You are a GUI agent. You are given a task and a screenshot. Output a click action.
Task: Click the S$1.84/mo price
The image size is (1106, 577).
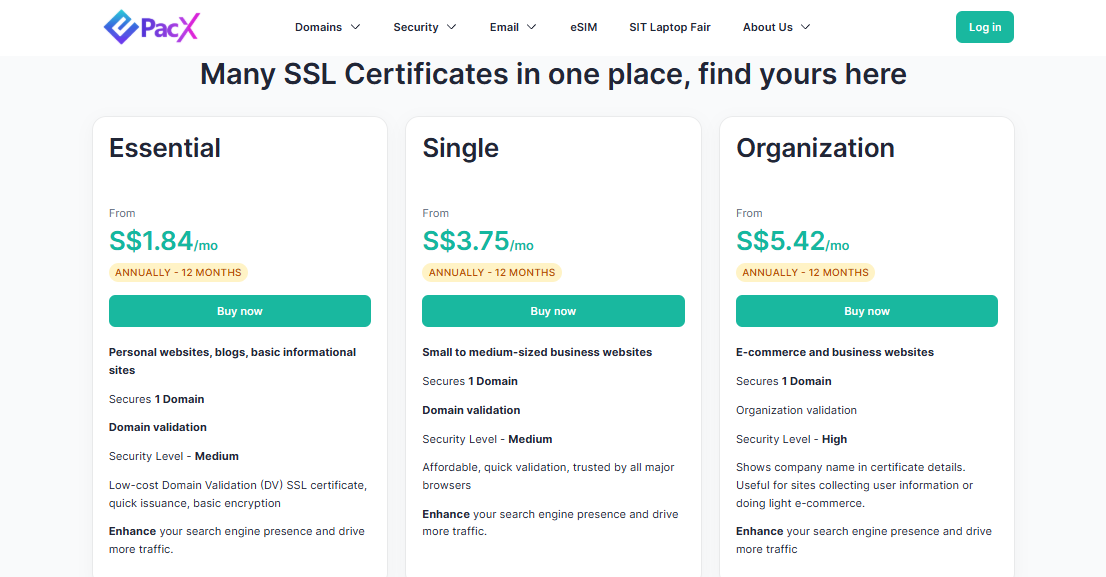pyautogui.click(x=163, y=241)
